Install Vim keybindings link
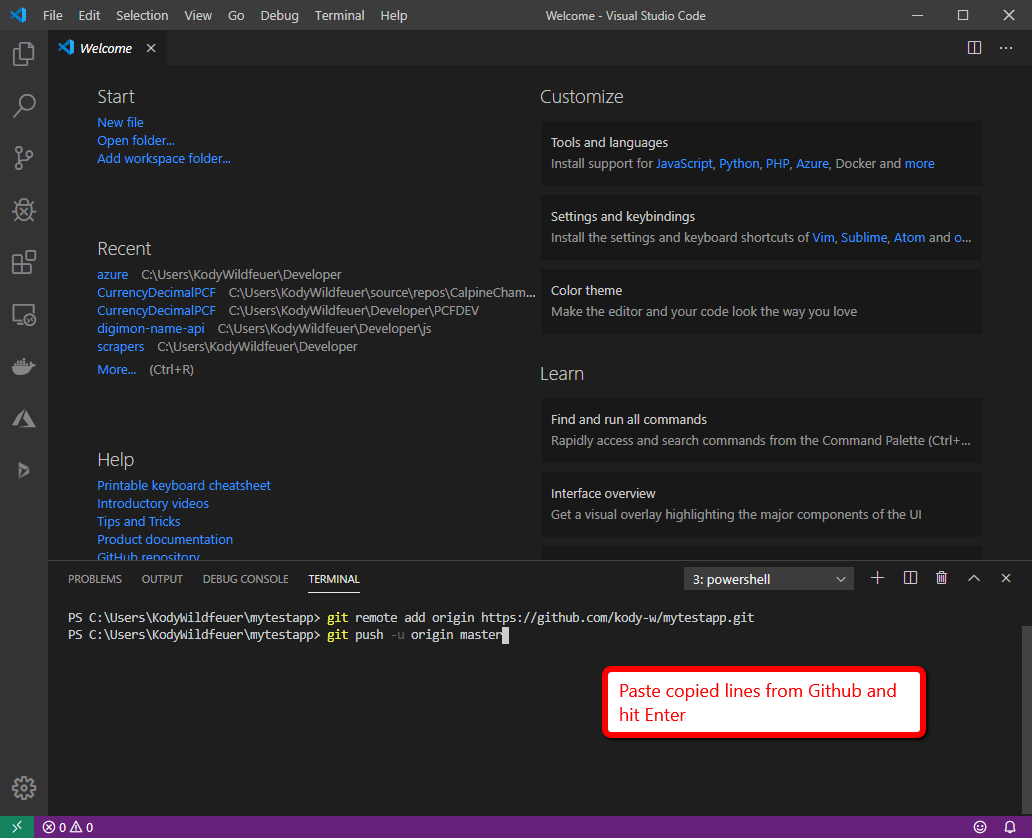The image size is (1032, 838). [x=823, y=238]
